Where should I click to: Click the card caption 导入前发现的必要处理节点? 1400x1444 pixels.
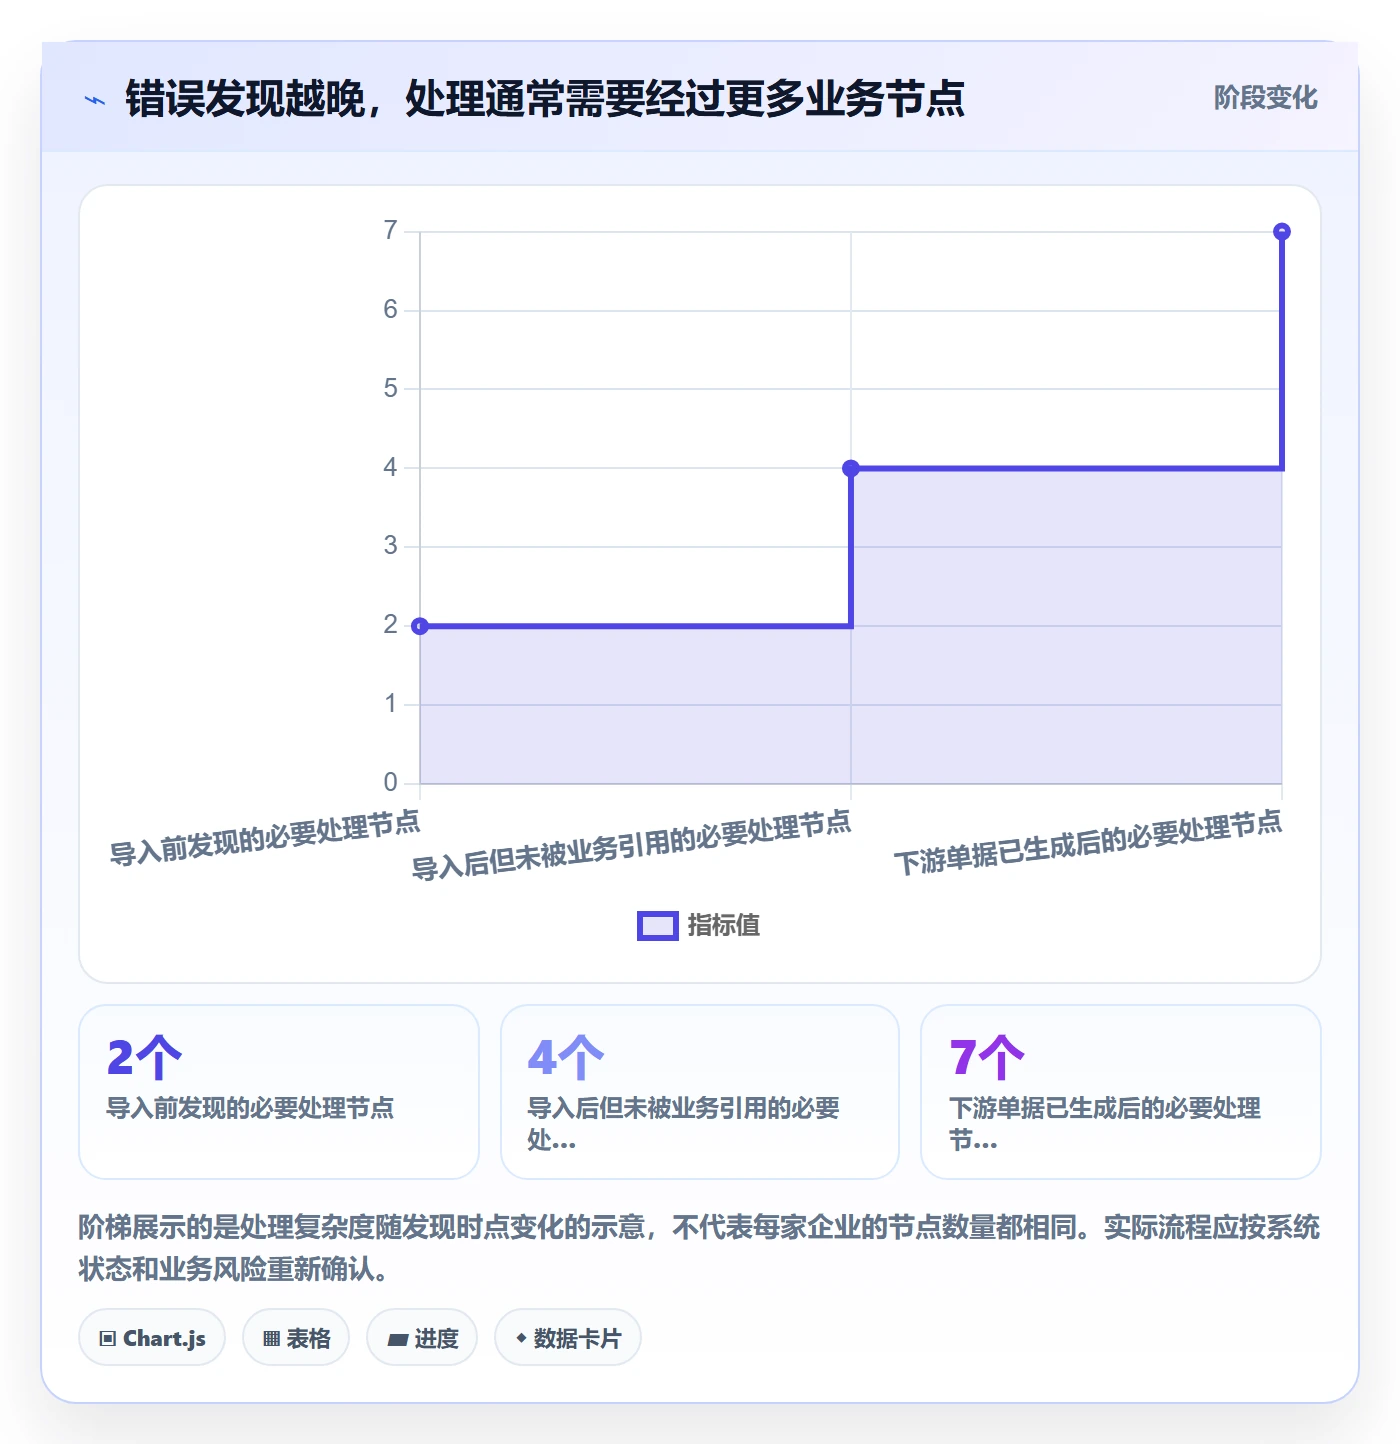point(250,1108)
